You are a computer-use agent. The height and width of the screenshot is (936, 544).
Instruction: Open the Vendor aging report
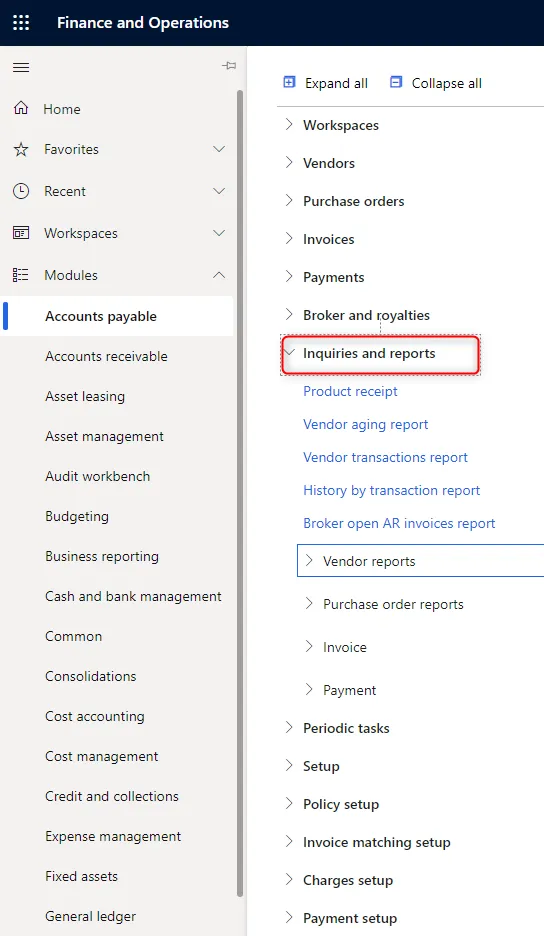(x=365, y=424)
